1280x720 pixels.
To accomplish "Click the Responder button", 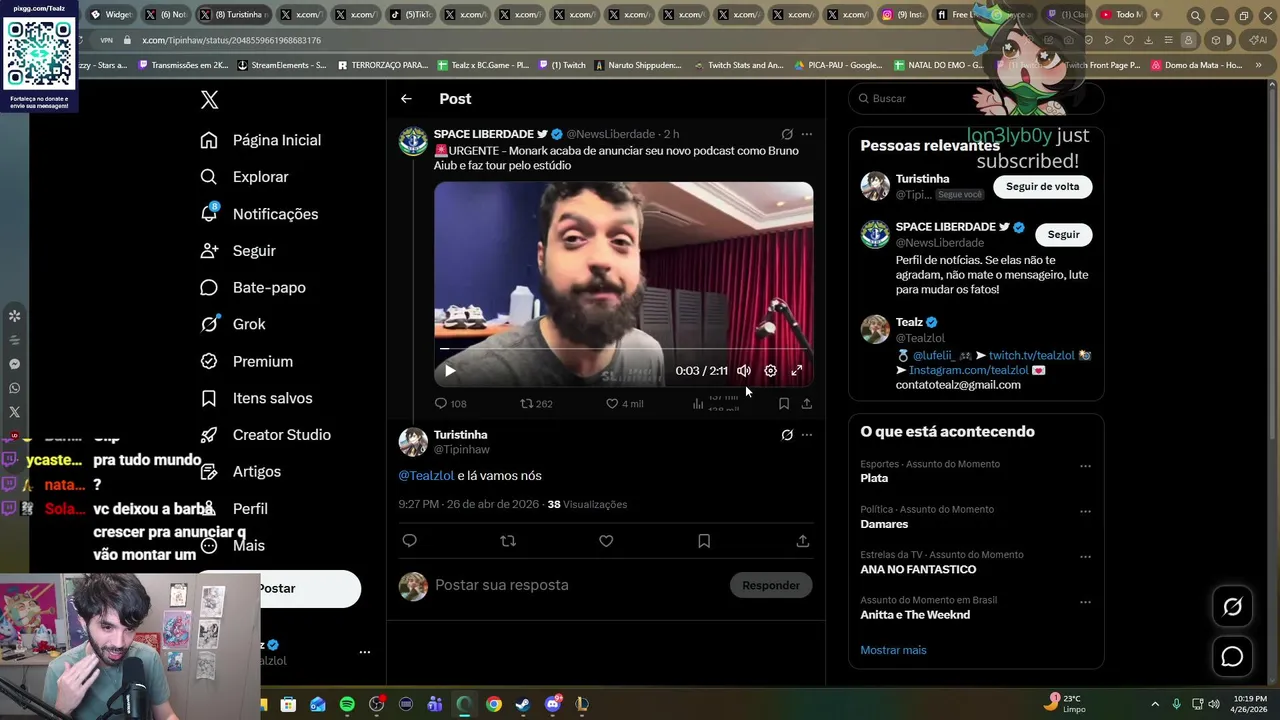I will click(x=771, y=586).
